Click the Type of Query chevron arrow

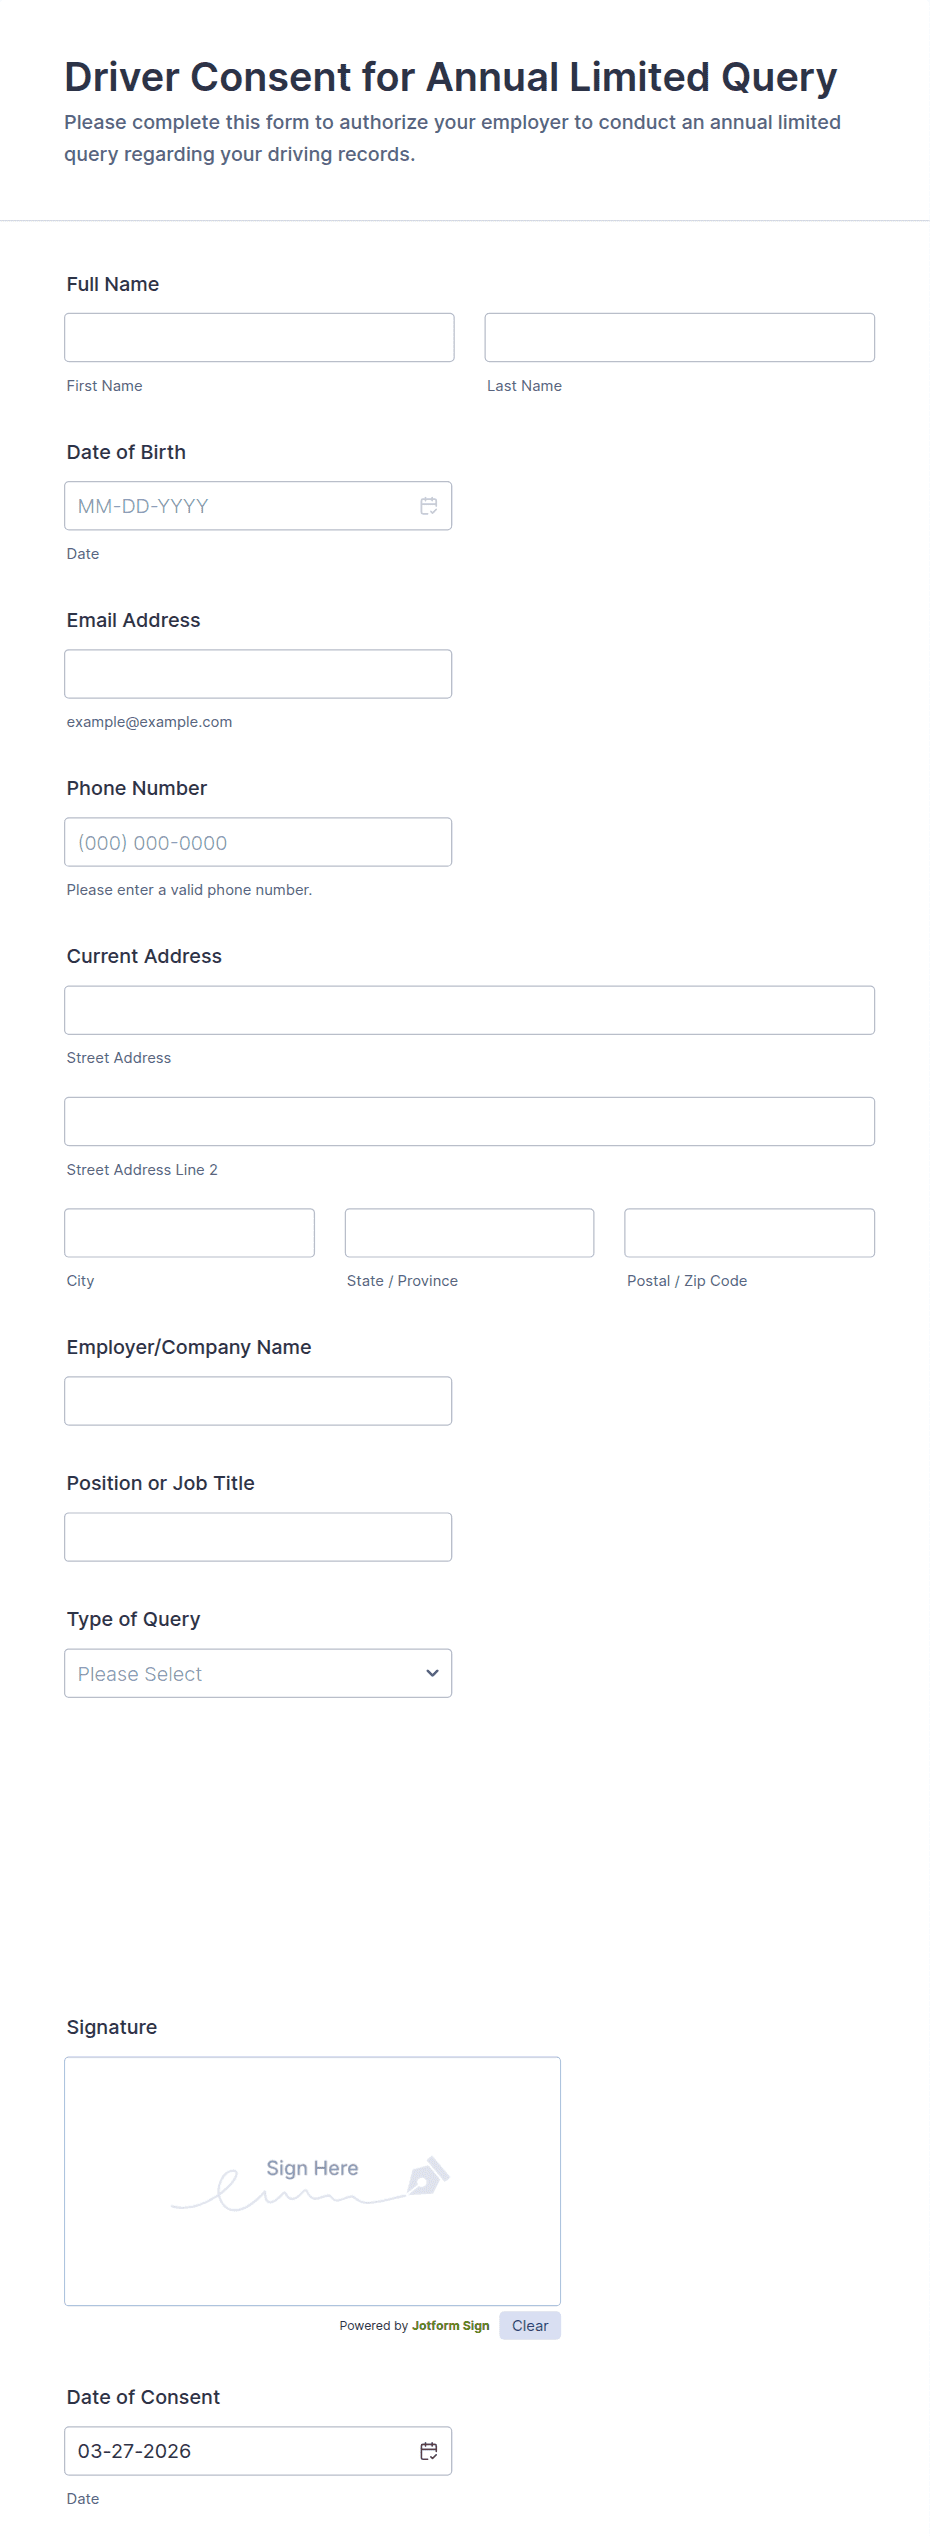click(x=432, y=1673)
